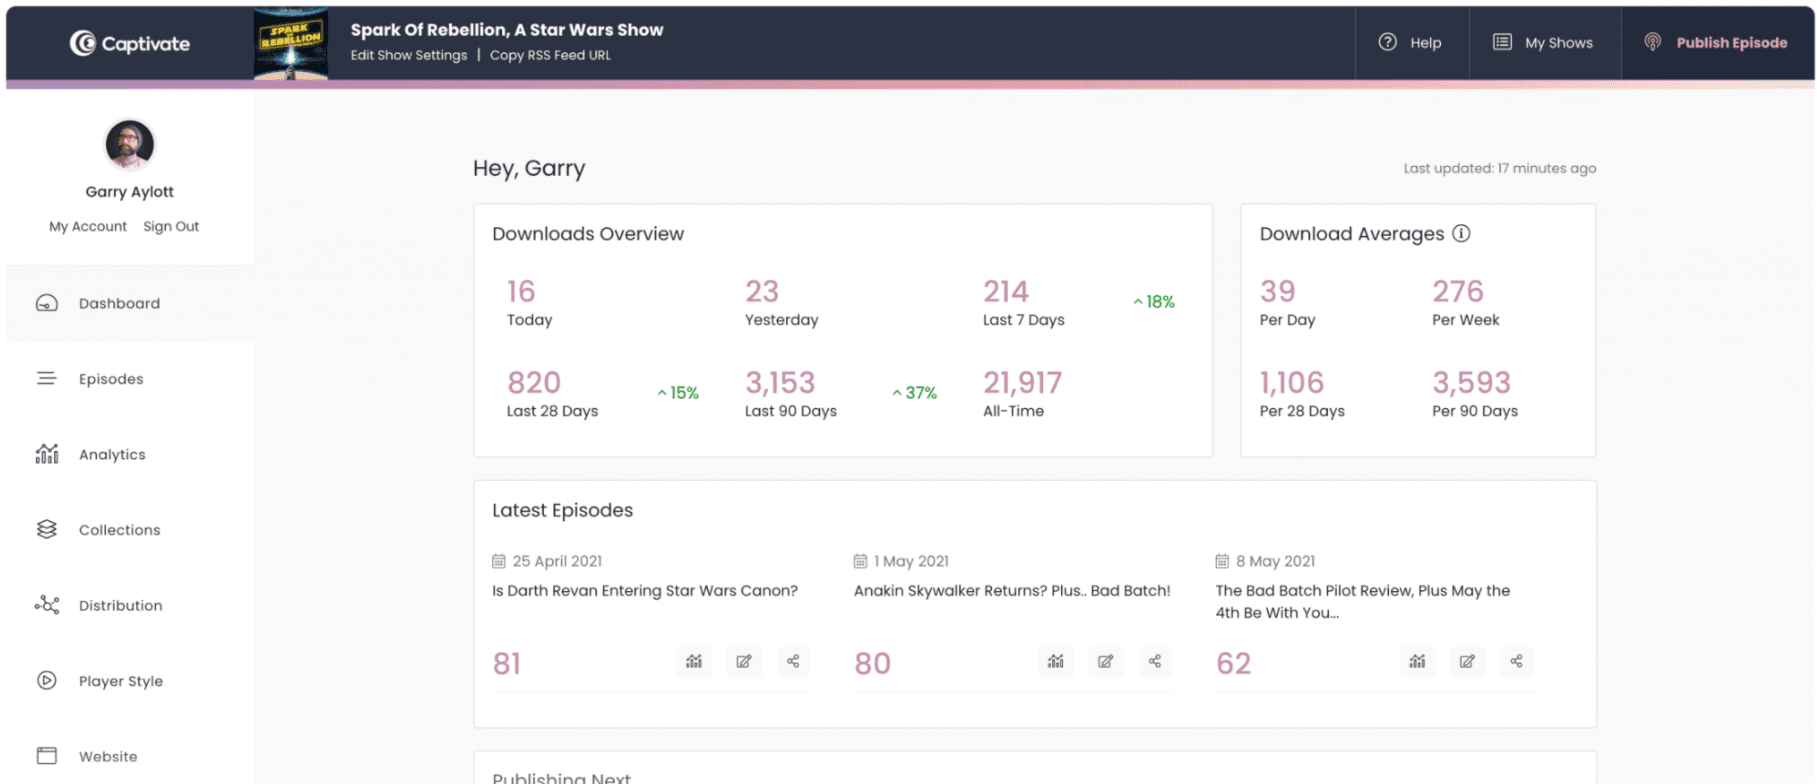Open analytics for the Darth Revan episode

(x=694, y=662)
